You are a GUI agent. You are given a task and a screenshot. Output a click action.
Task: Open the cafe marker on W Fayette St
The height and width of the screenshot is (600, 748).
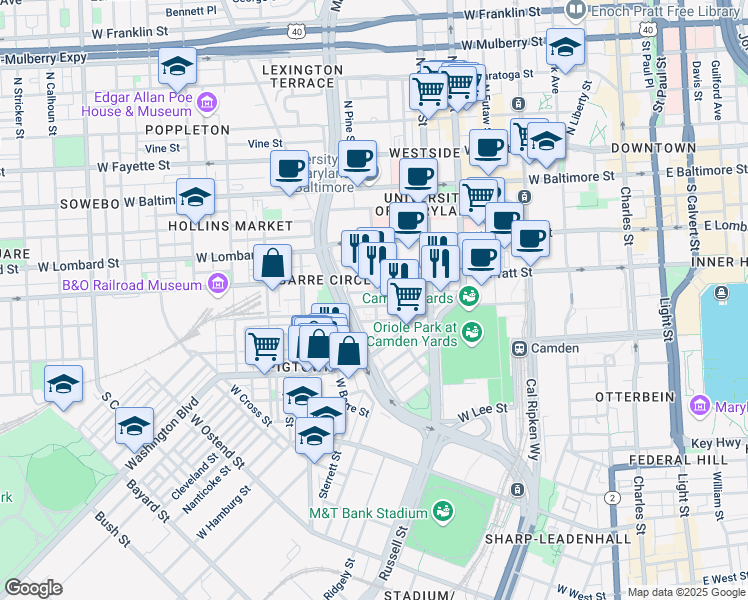coord(289,173)
